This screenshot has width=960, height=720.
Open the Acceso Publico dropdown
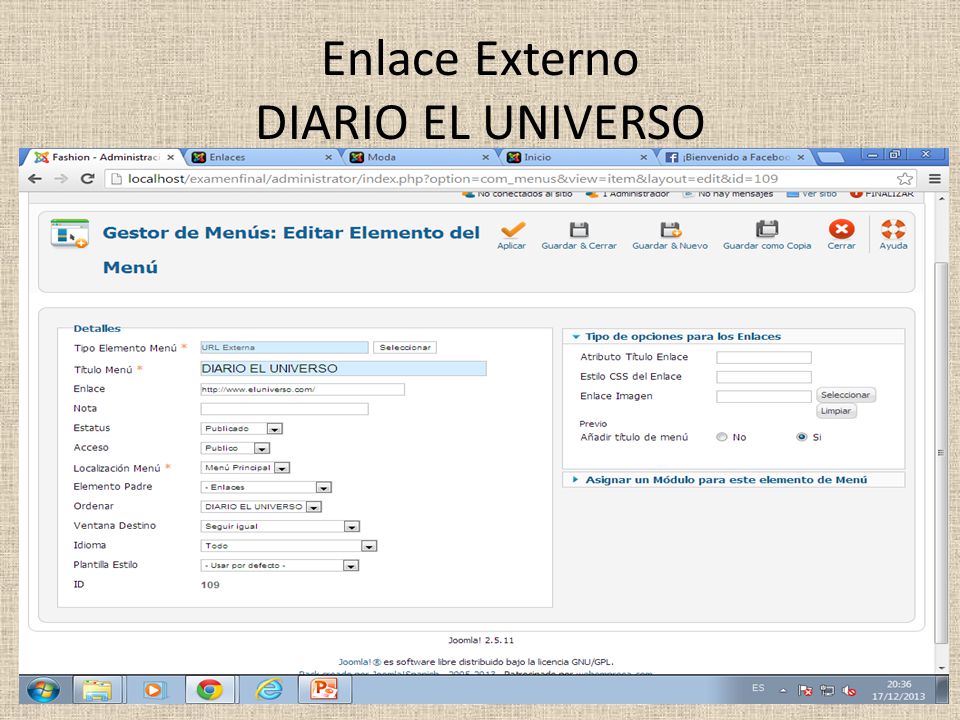point(235,448)
